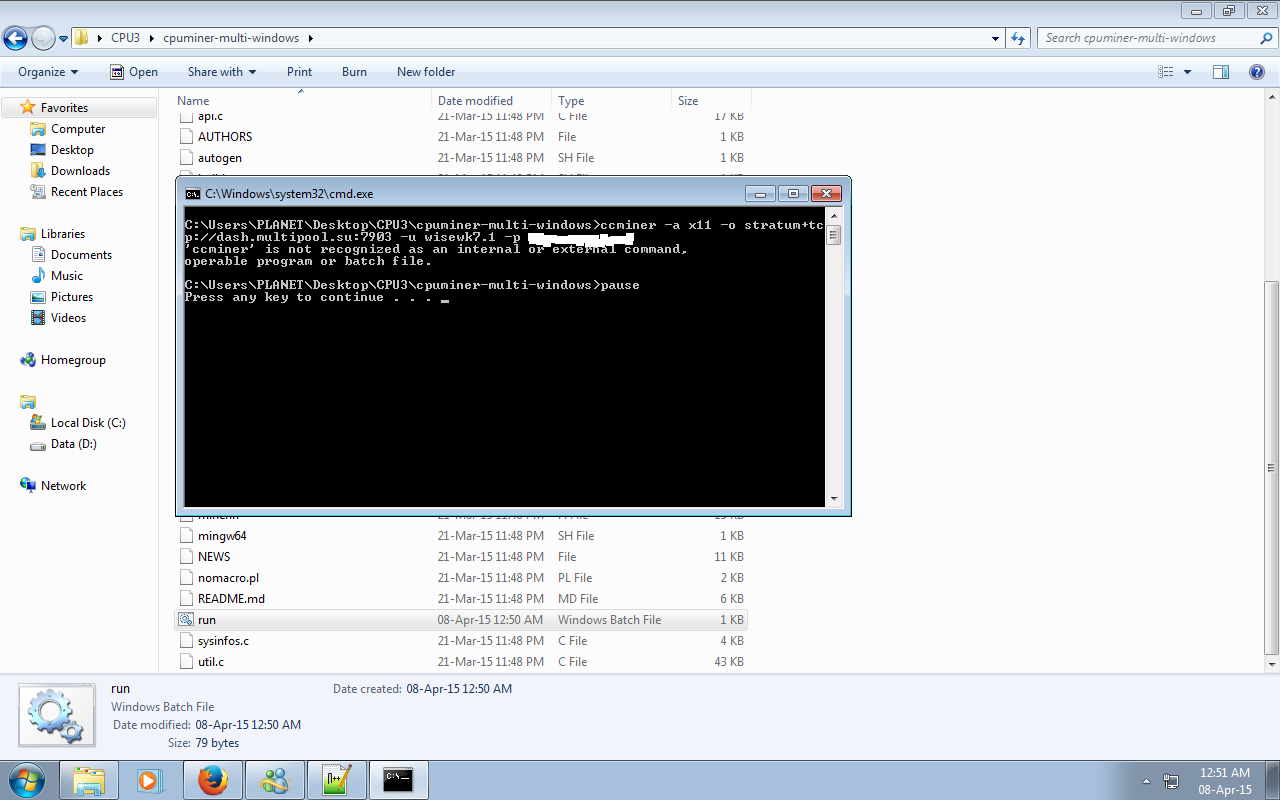1280x800 pixels.
Task: Toggle the preview pane
Action: [x=1220, y=72]
